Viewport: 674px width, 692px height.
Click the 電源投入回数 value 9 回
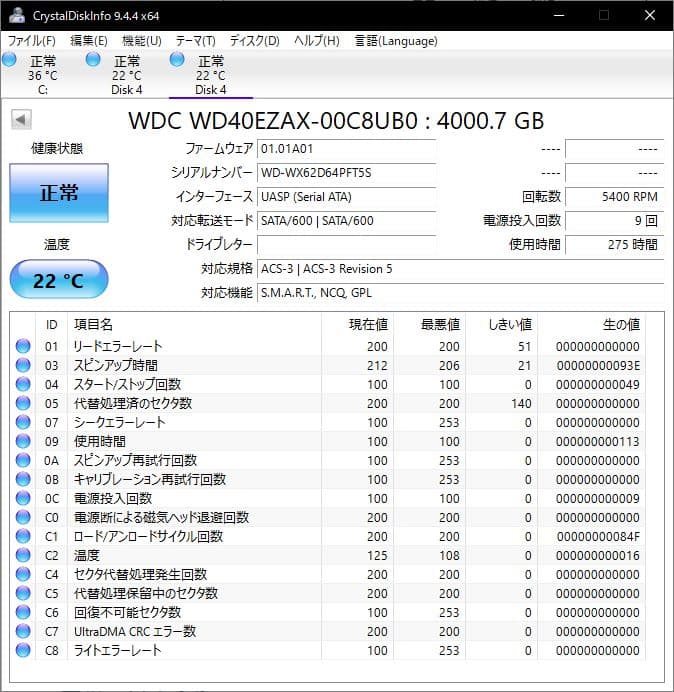(x=614, y=220)
